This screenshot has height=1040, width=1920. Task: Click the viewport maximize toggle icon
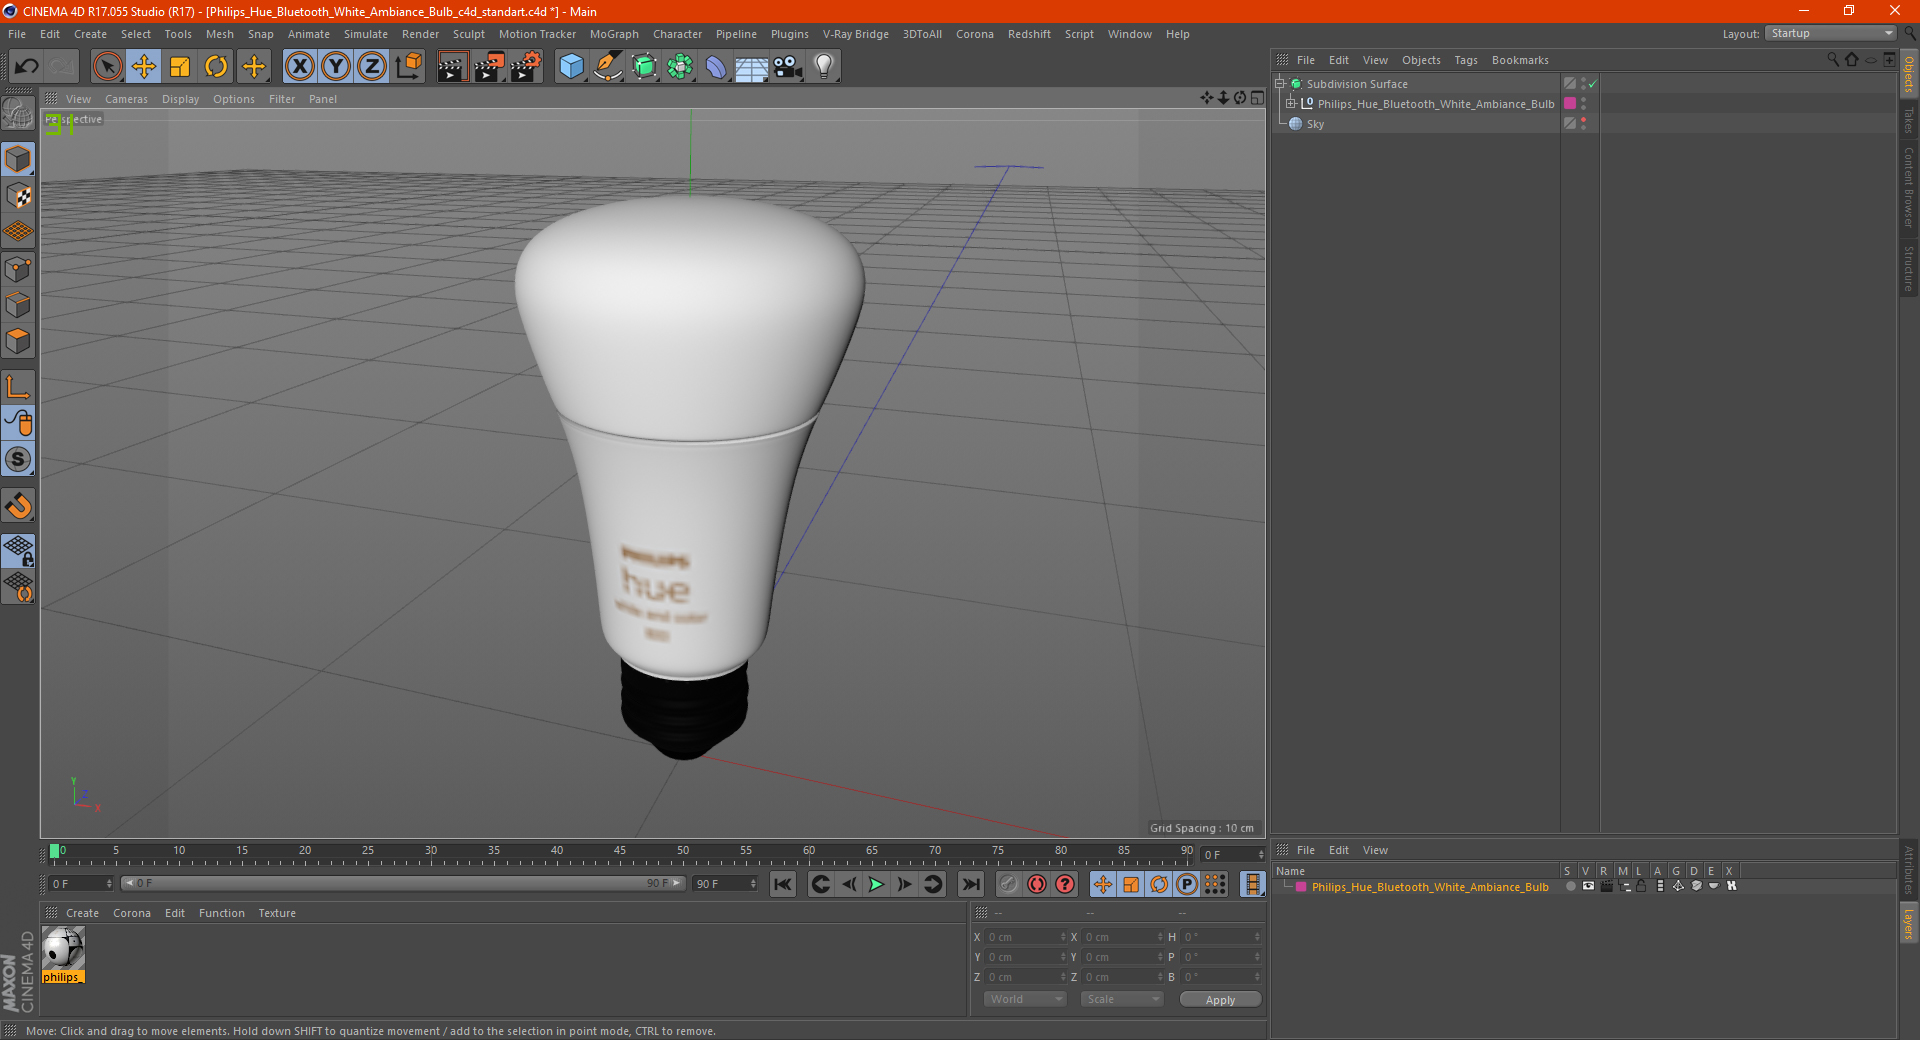coord(1257,97)
